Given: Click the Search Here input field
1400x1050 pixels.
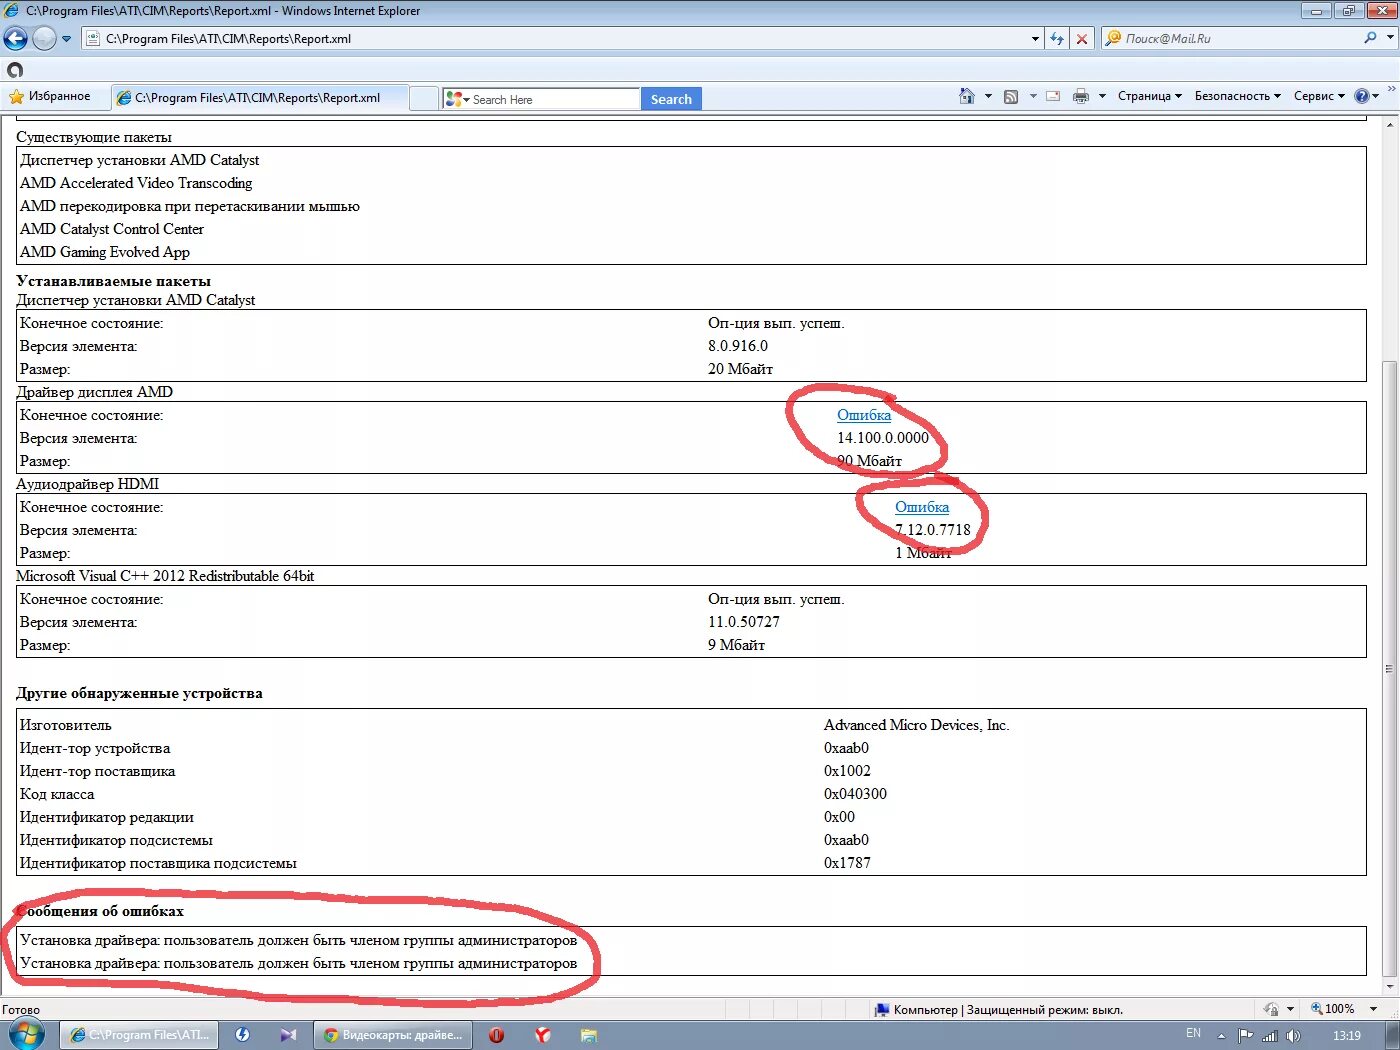Looking at the screenshot, I should tap(554, 99).
